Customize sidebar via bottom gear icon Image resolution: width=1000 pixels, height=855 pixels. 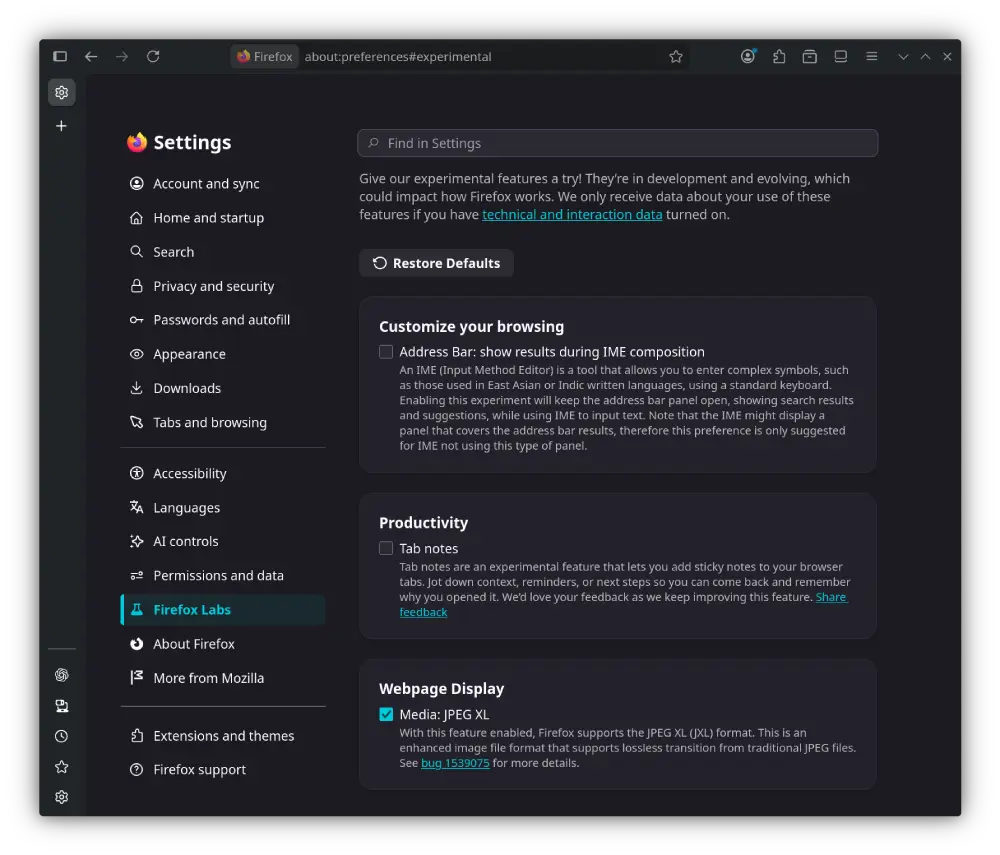pos(62,797)
